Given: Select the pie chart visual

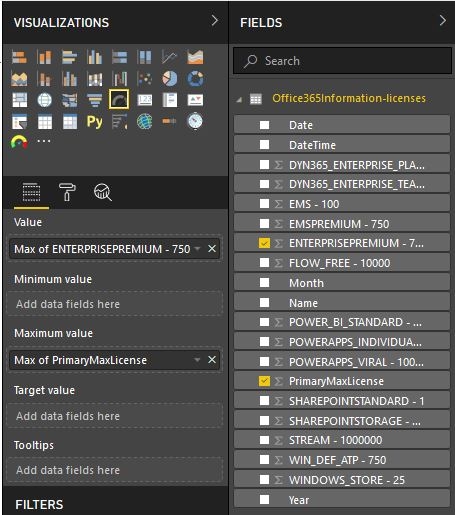Looking at the screenshot, I should [x=170, y=79].
